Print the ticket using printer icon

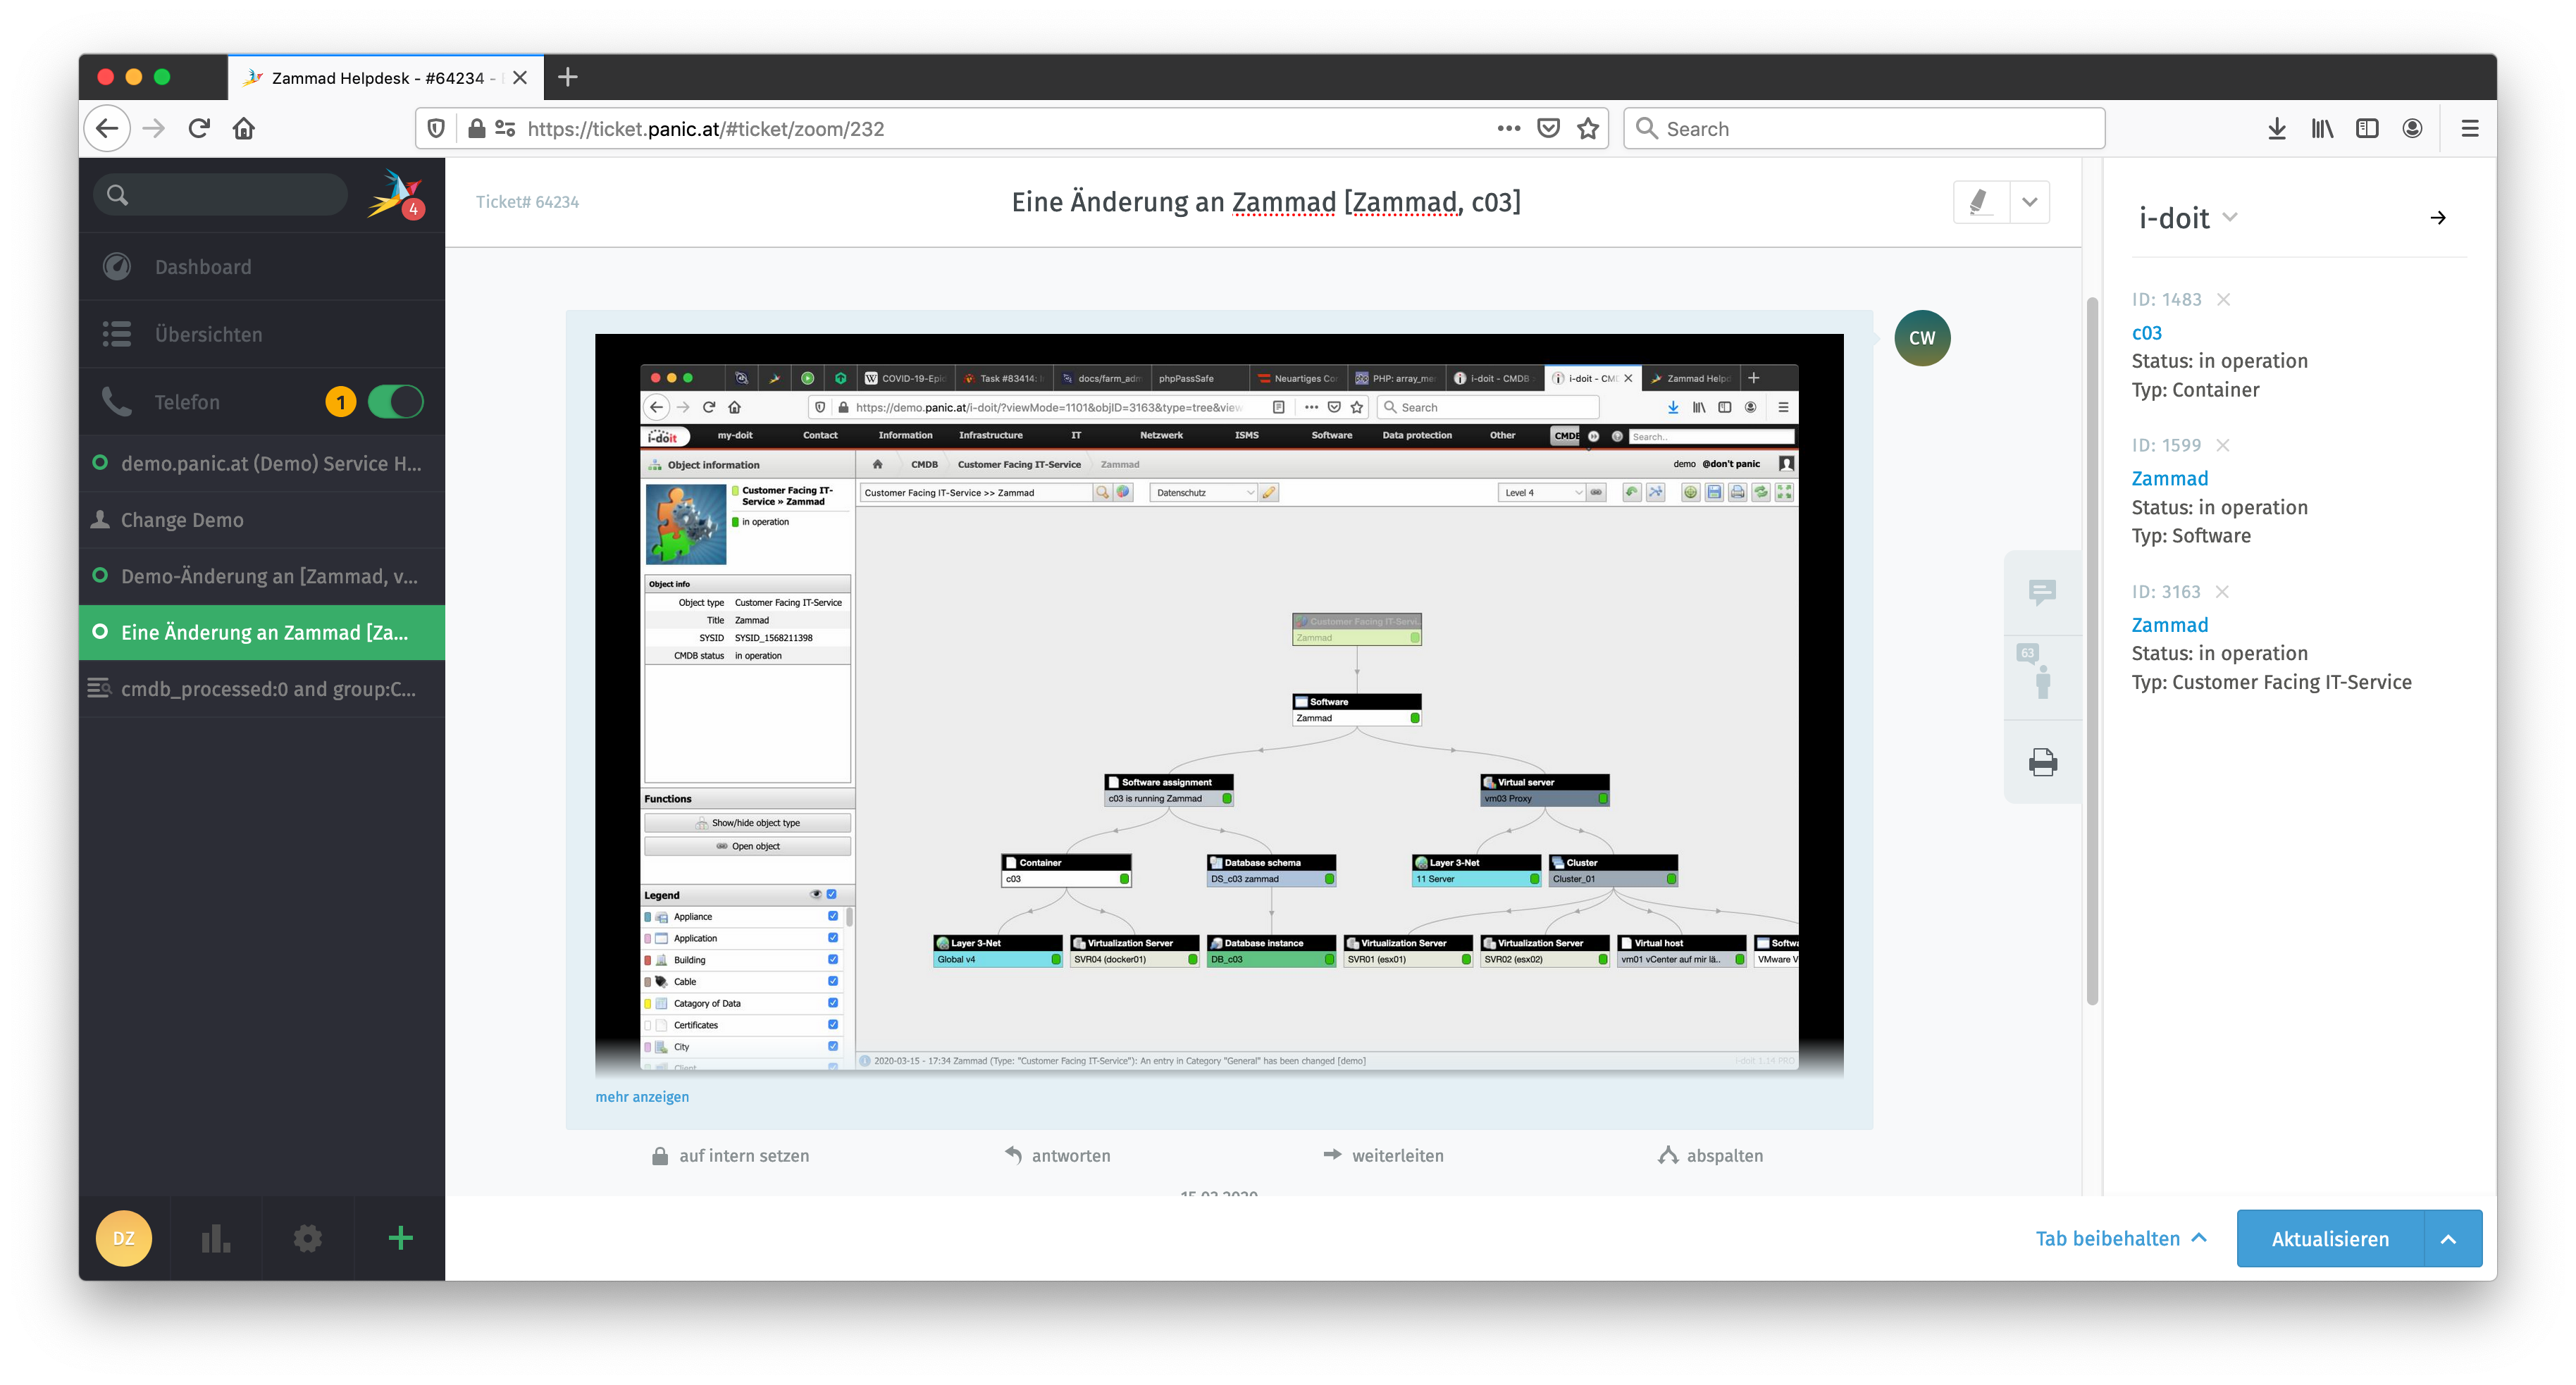2042,763
